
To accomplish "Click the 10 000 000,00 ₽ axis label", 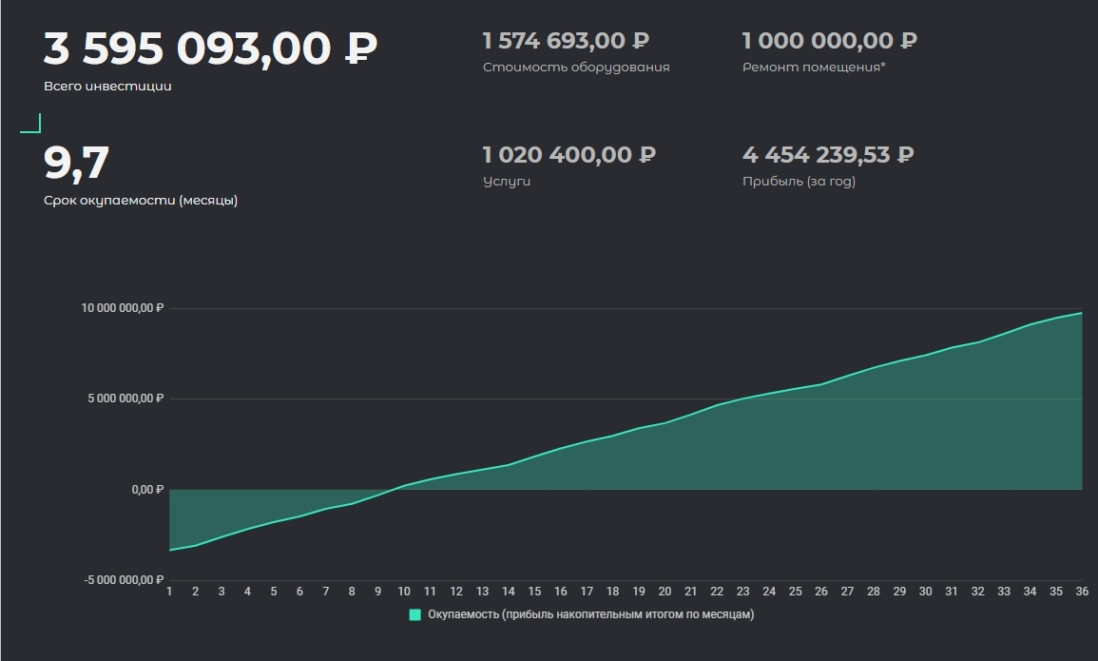I will (x=122, y=308).
